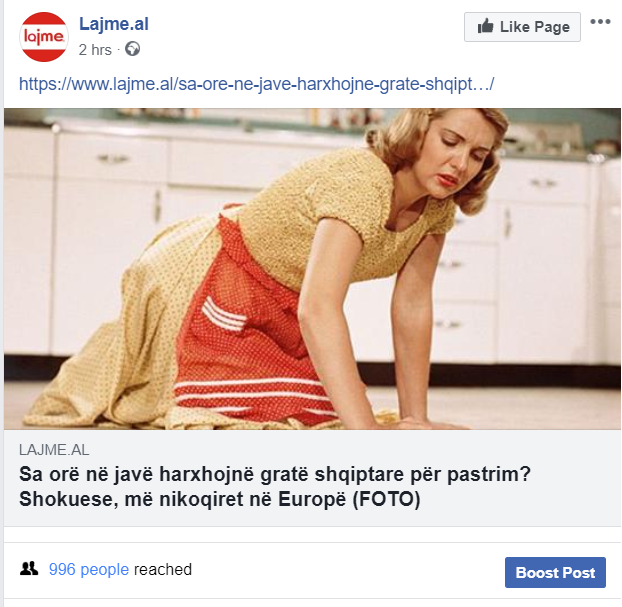Open the three-dot post options menu
Viewport: 622px width, 607px height.
pyautogui.click(x=600, y=22)
